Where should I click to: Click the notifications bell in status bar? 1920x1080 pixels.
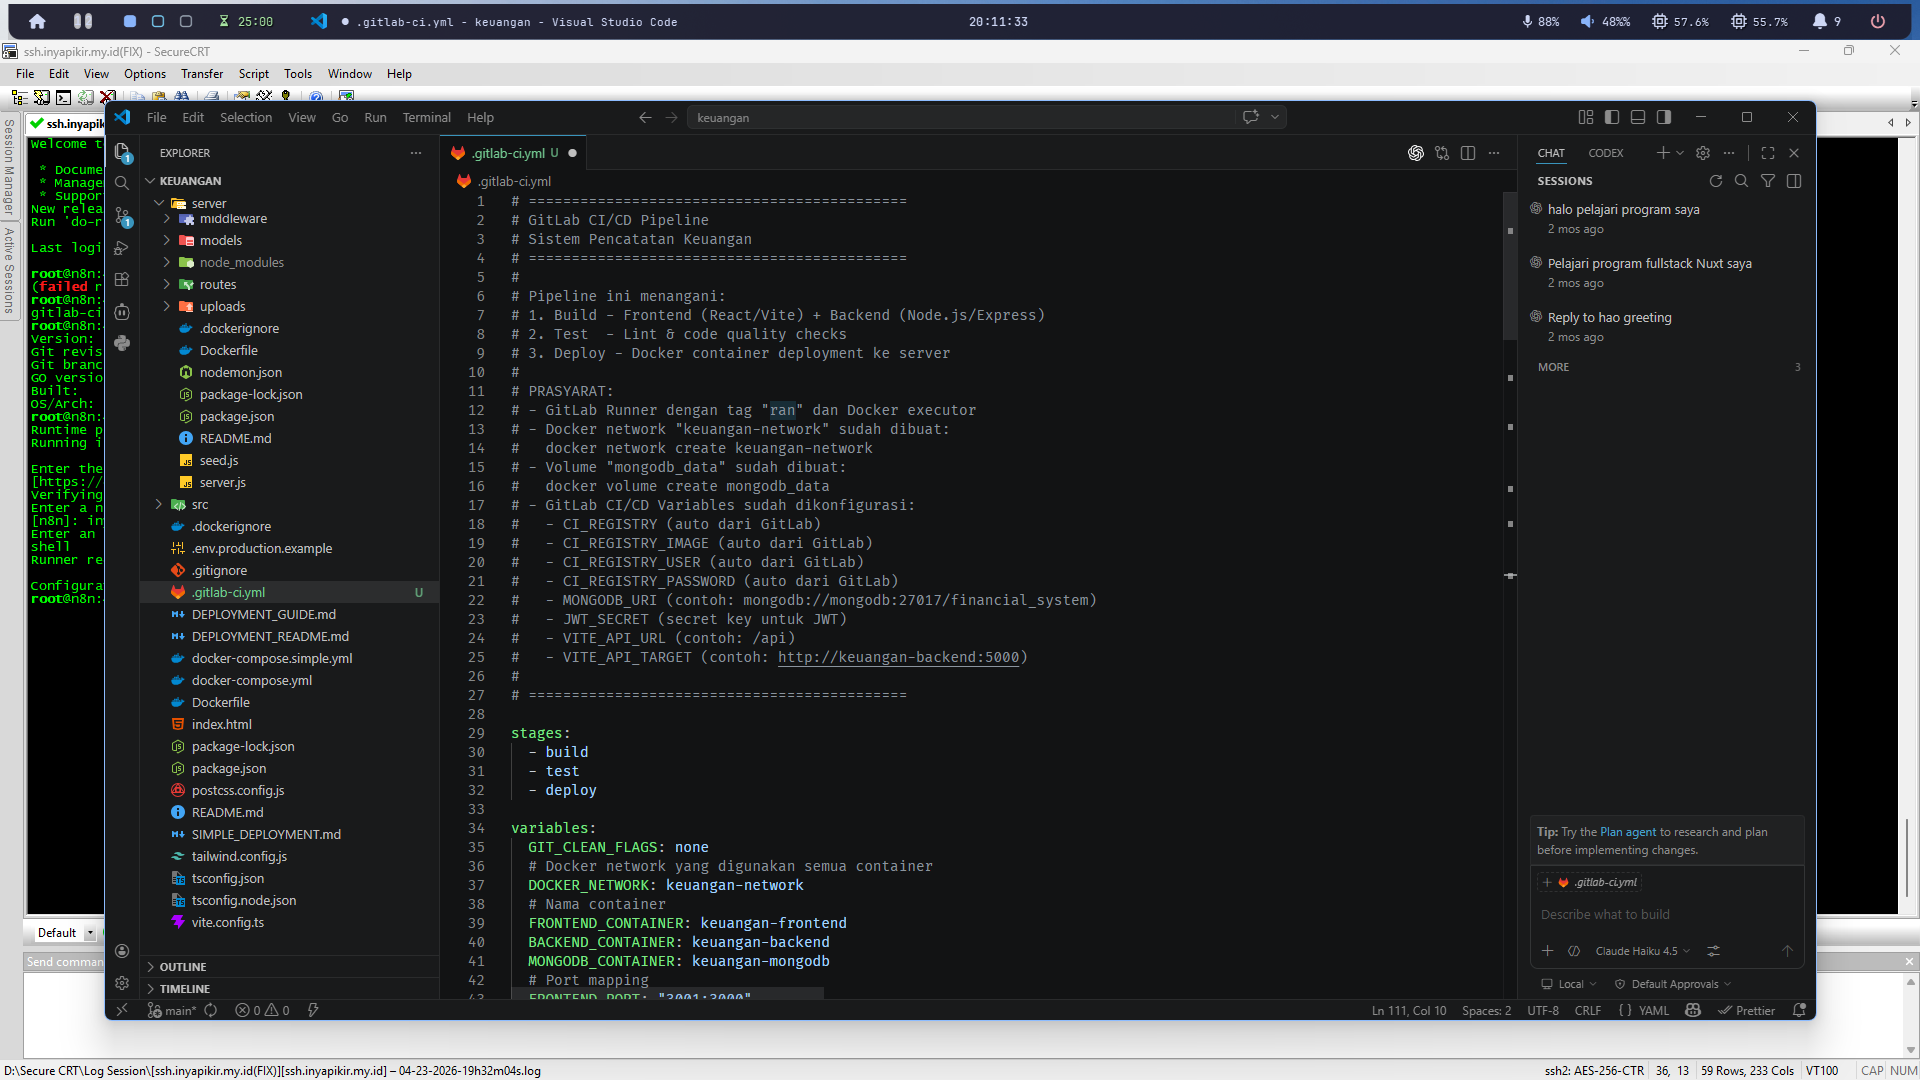click(1800, 1010)
